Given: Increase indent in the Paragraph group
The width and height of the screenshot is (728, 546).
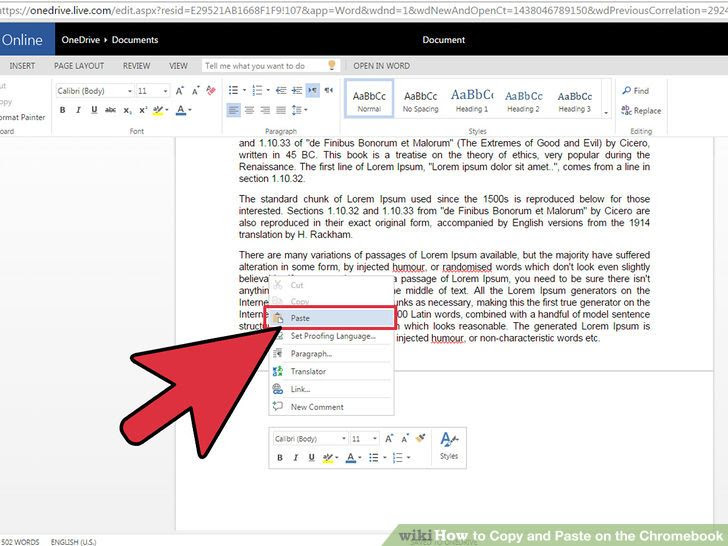Looking at the screenshot, I should click(297, 90).
